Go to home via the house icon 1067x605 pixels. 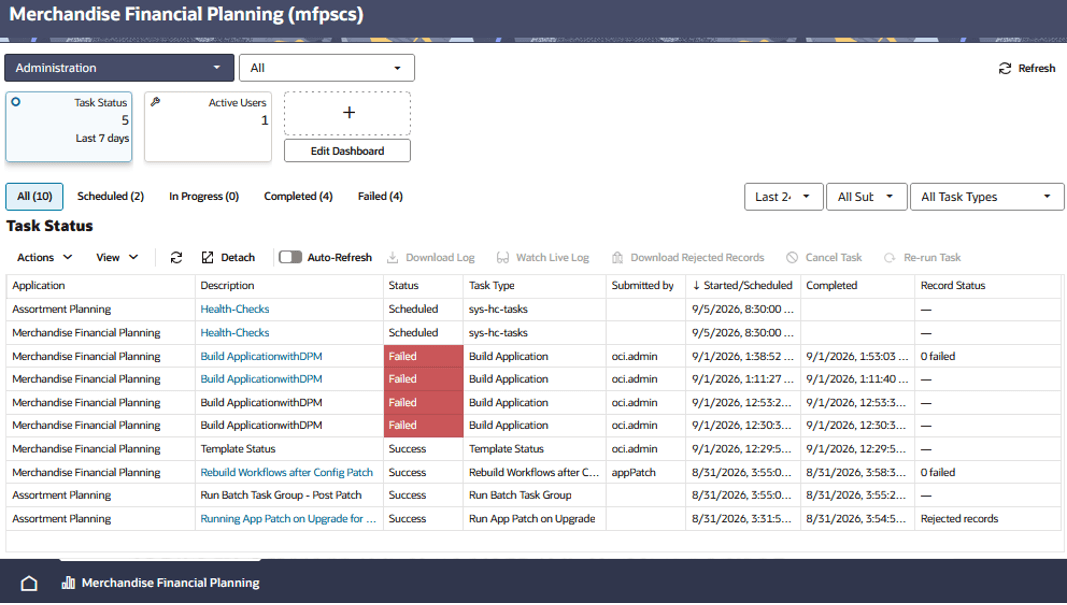pyautogui.click(x=29, y=583)
